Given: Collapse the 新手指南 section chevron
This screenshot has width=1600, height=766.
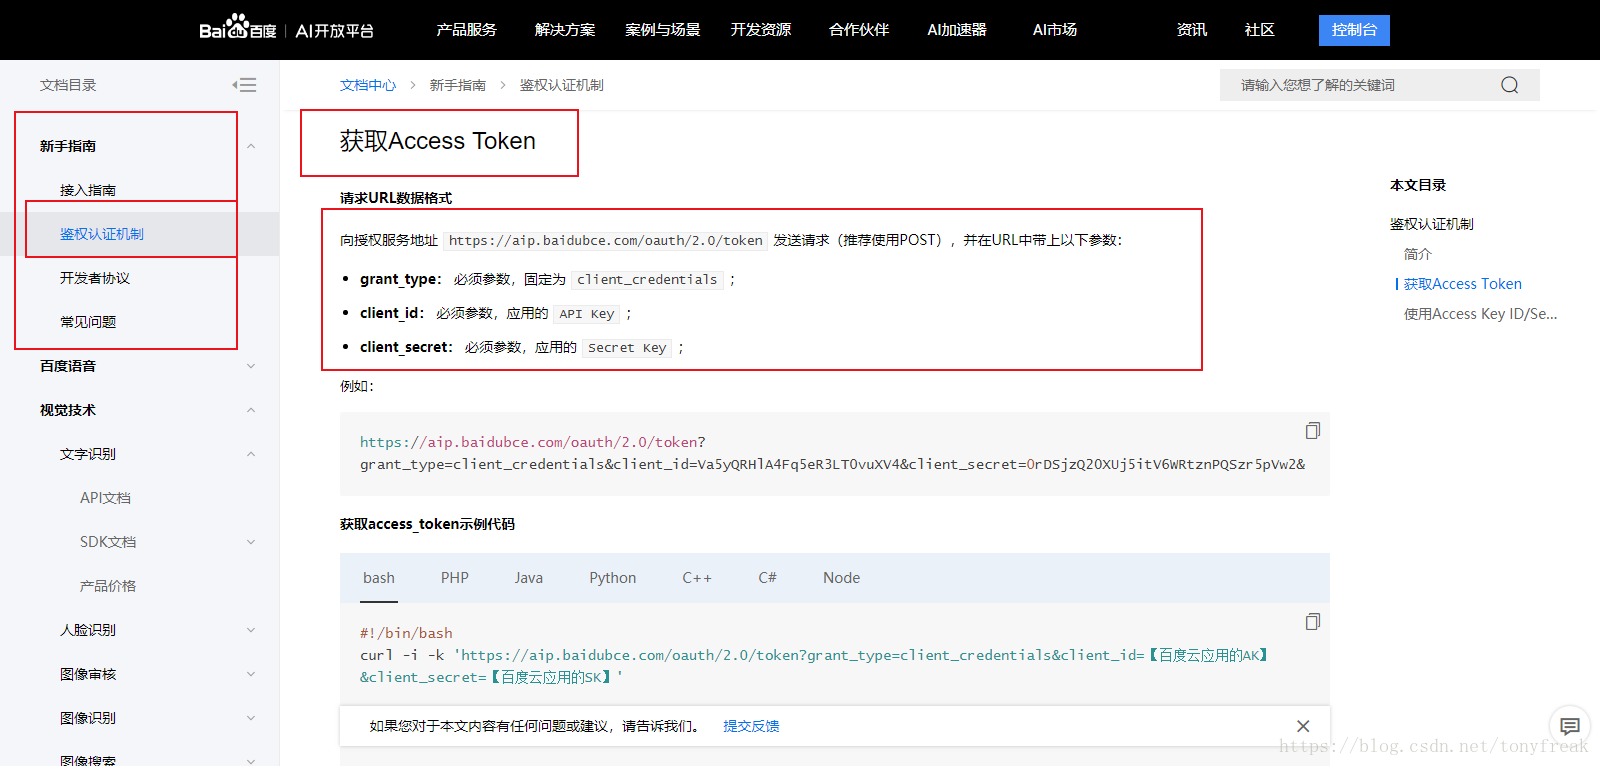Looking at the screenshot, I should pyautogui.click(x=251, y=146).
